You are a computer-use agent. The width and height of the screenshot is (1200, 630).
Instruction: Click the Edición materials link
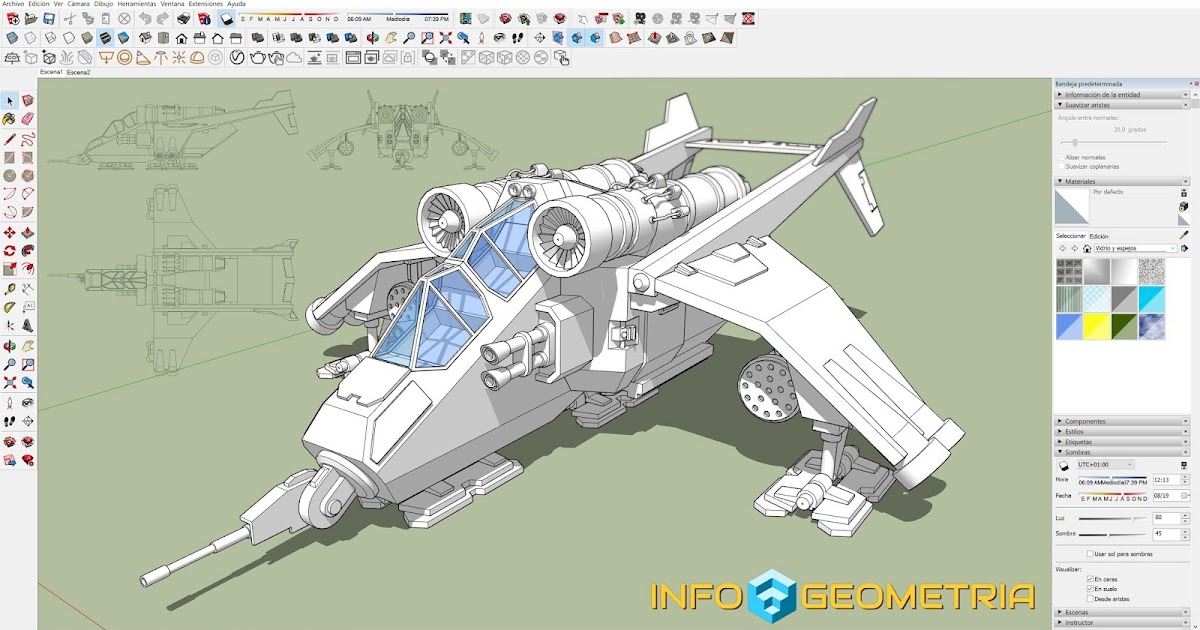[1099, 237]
